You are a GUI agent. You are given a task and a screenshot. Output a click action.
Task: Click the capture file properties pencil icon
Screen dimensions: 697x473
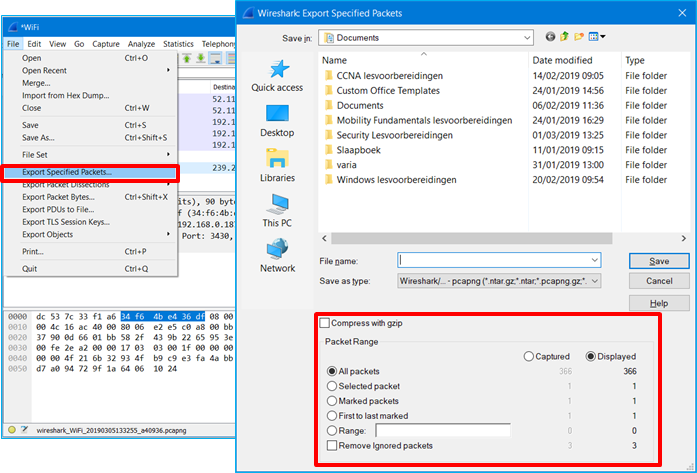coord(24,430)
